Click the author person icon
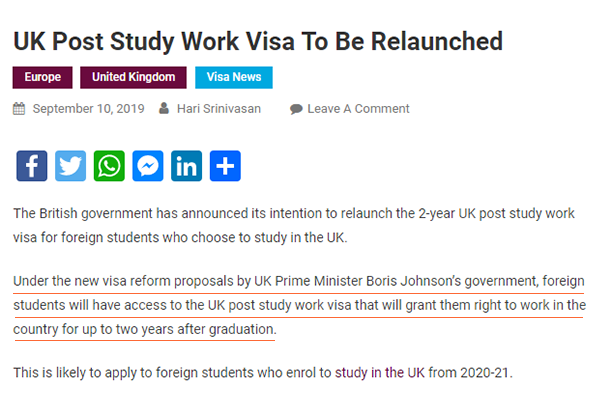Screen dimensions: 600x400 click(163, 108)
